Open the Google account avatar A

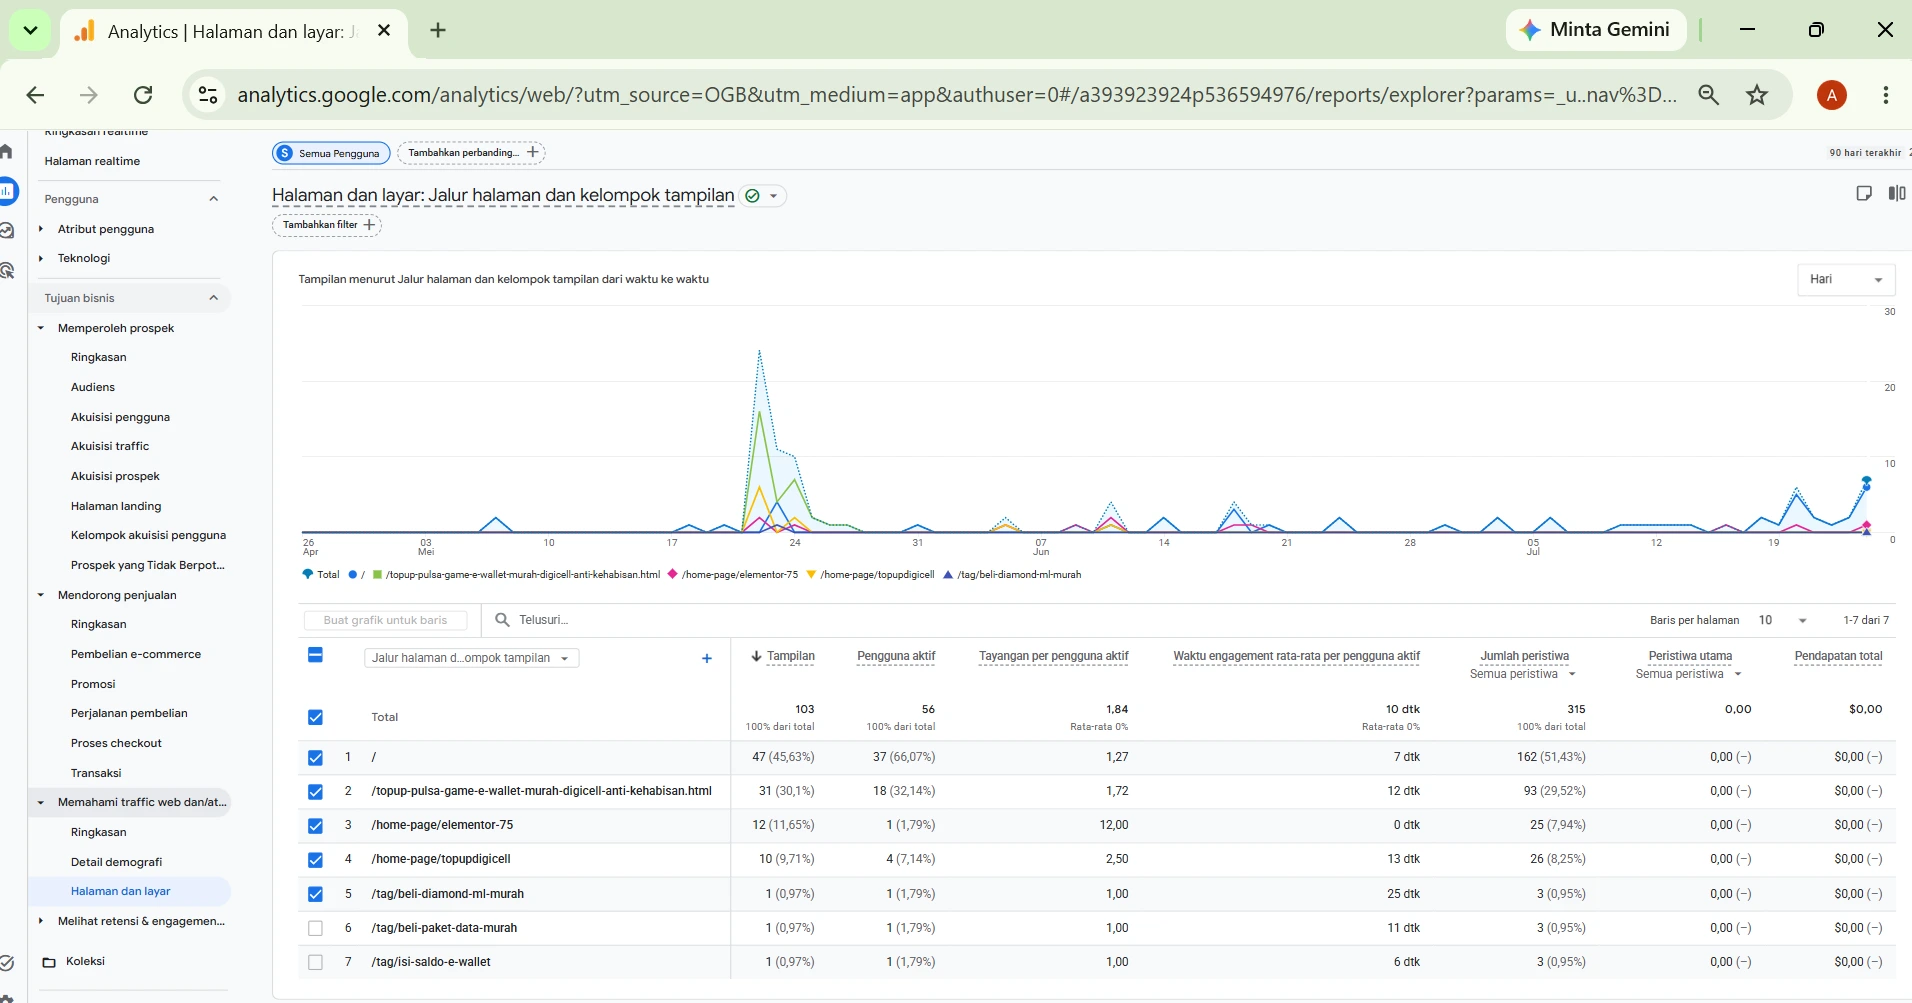(x=1832, y=95)
